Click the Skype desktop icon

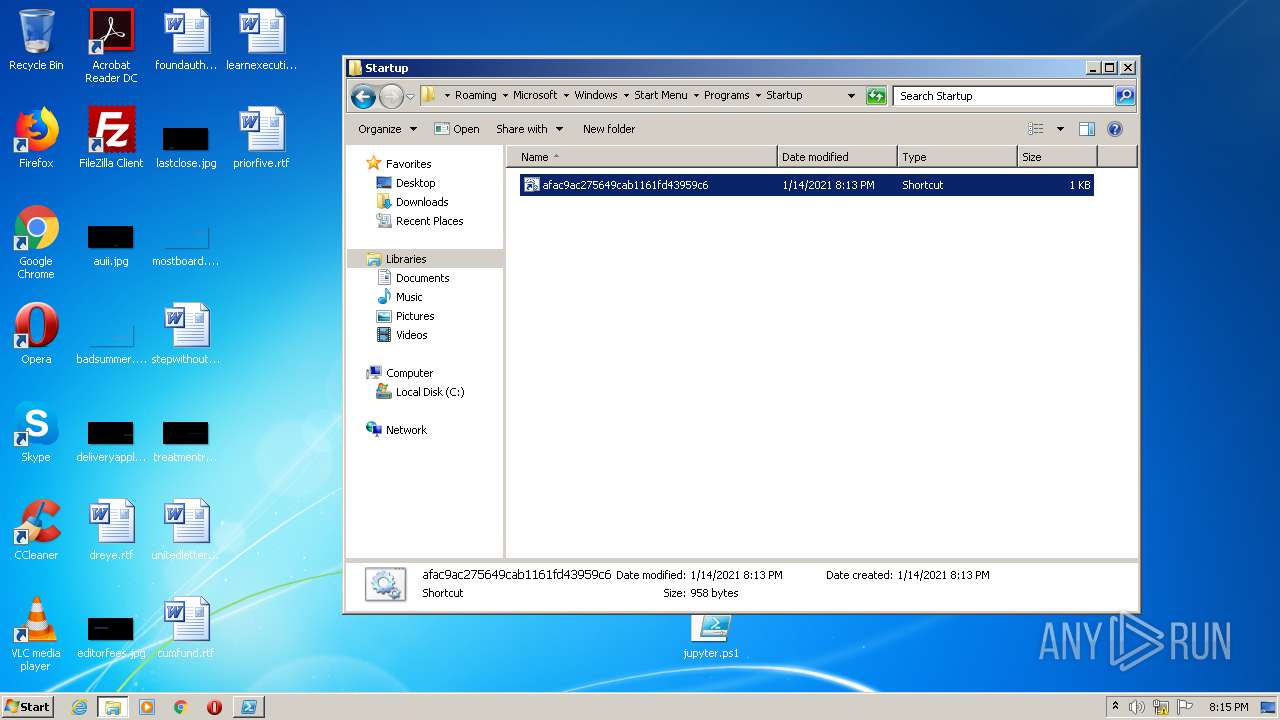coord(36,432)
